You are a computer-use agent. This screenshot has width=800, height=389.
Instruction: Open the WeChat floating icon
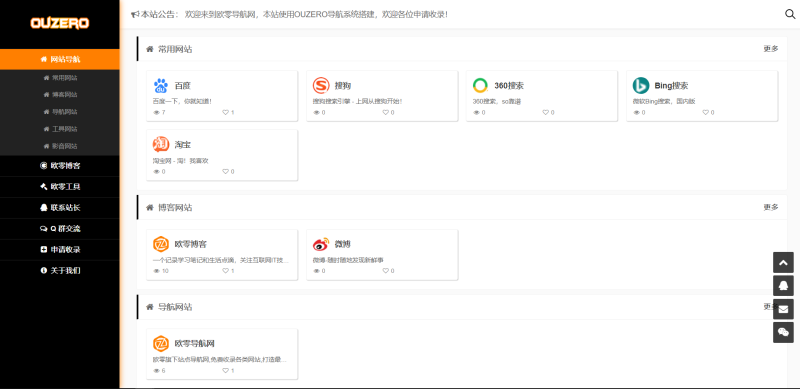coord(783,332)
